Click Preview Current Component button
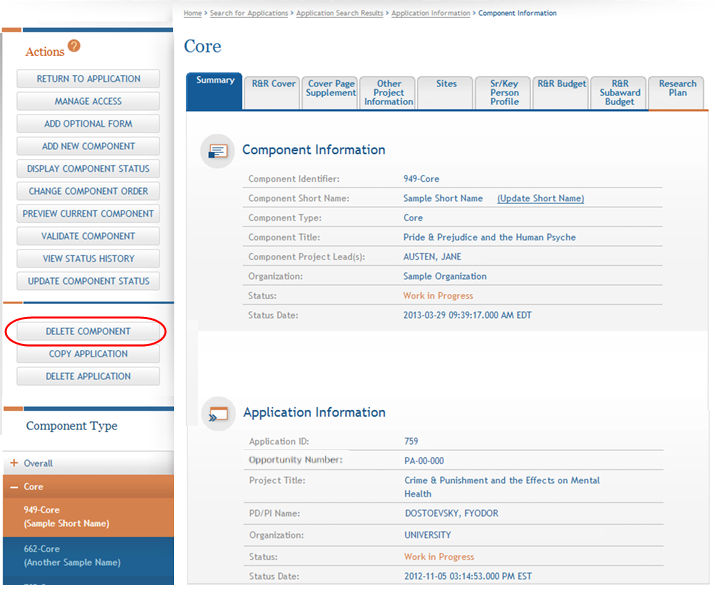The width and height of the screenshot is (717, 596). pos(88,213)
